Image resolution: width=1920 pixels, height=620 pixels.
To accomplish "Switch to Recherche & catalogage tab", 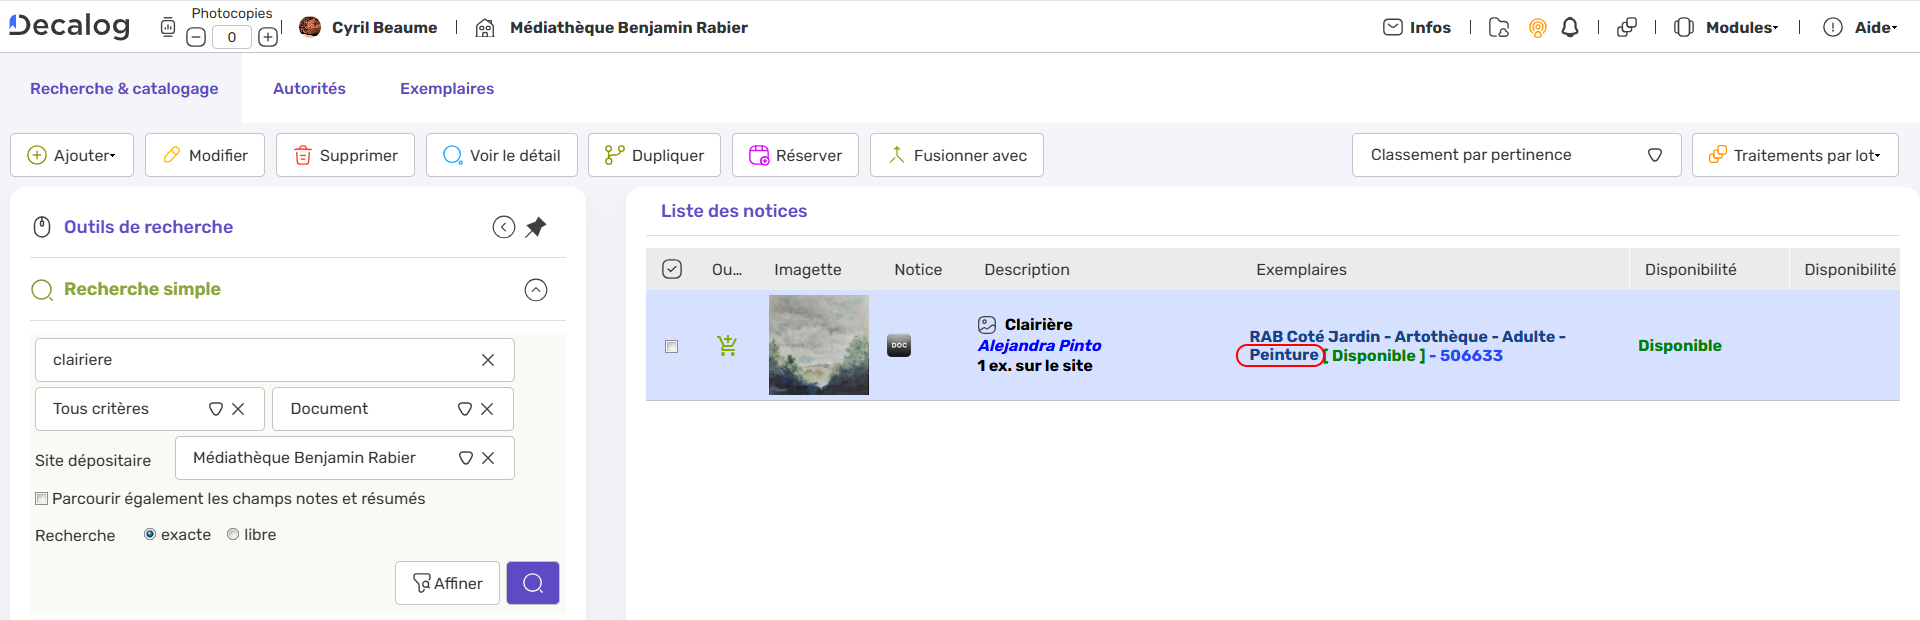I will (x=124, y=88).
